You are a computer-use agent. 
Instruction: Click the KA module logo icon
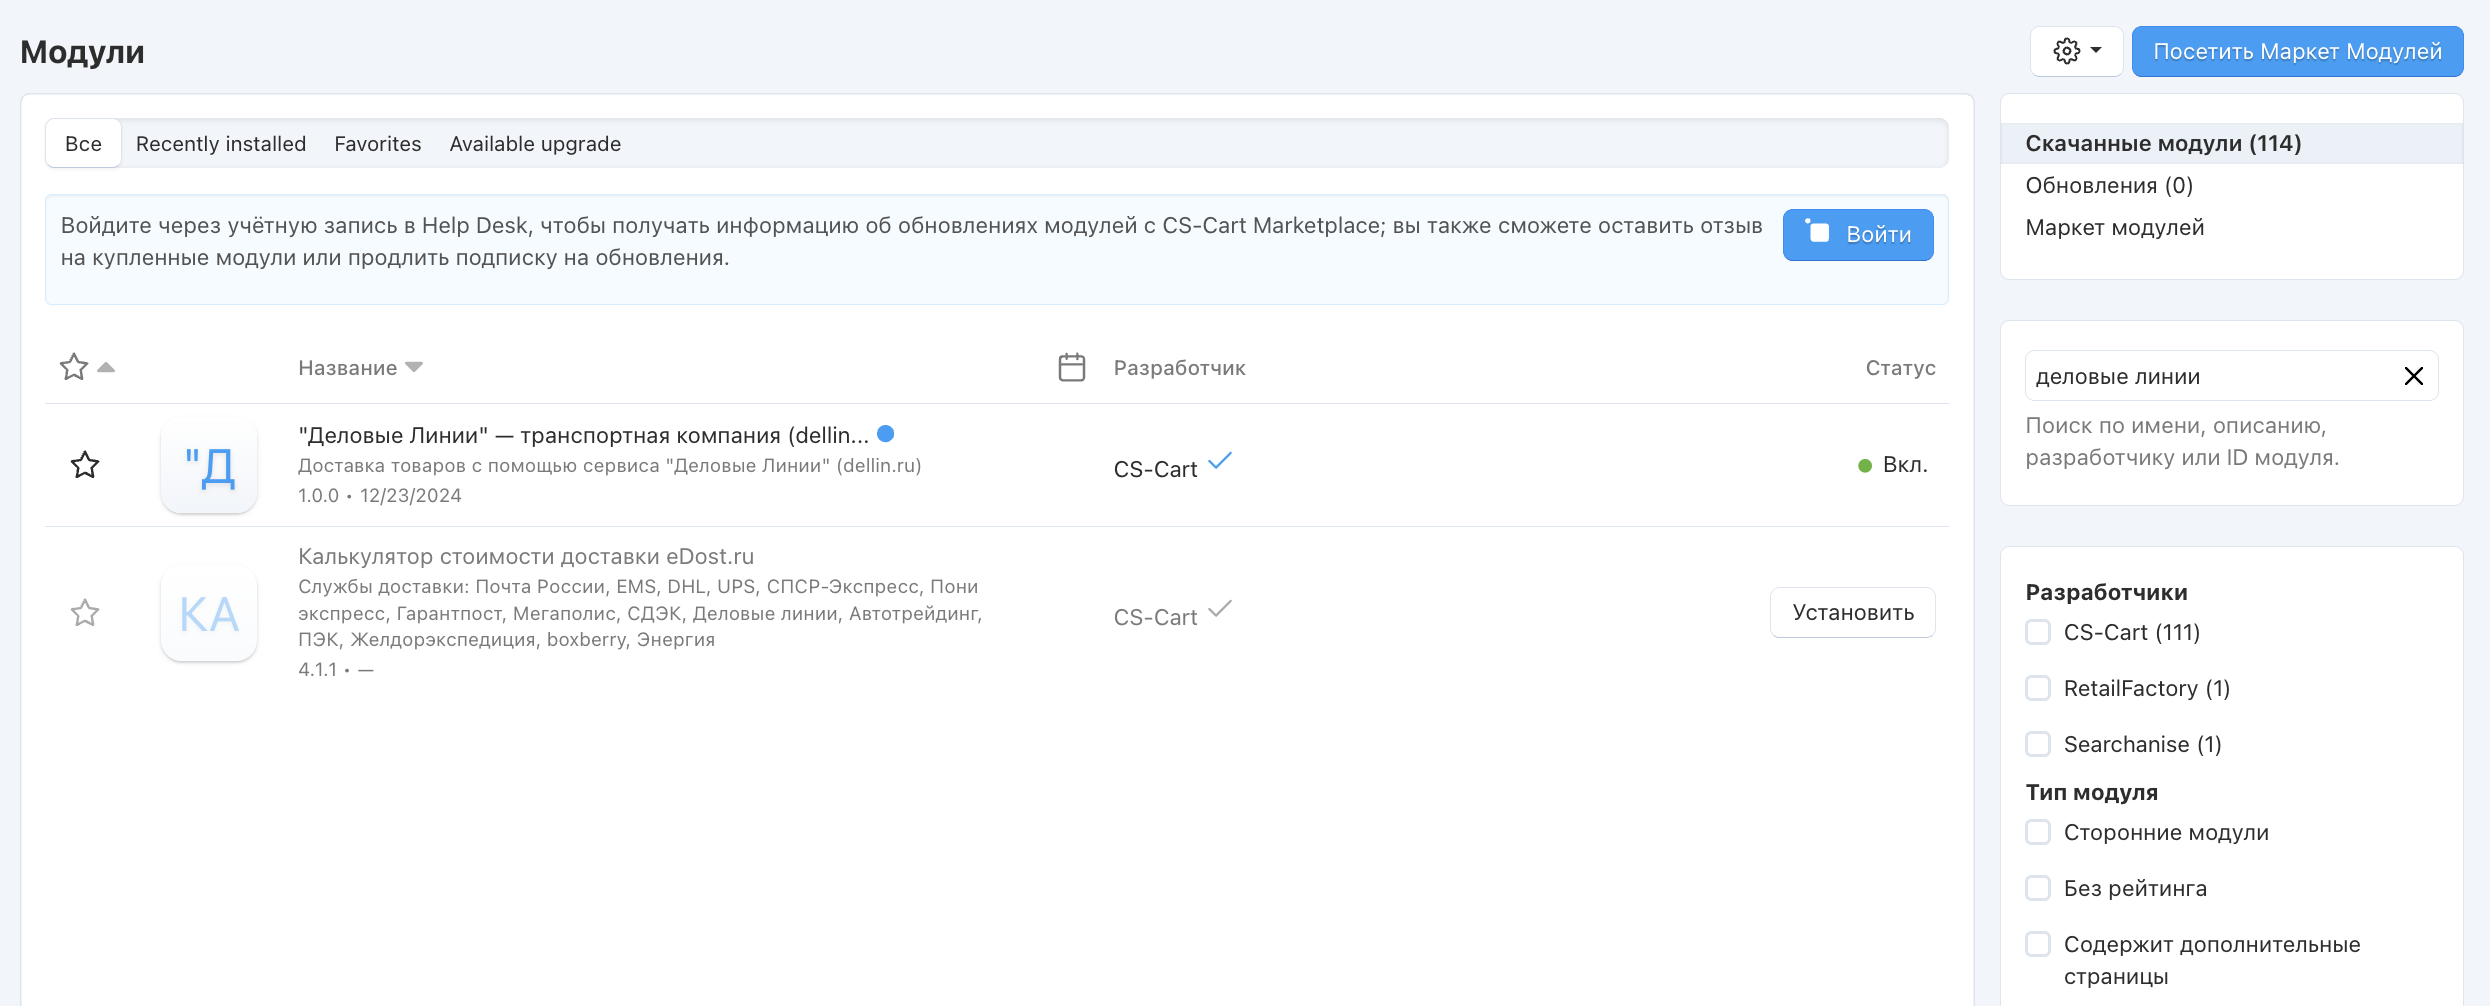click(209, 614)
